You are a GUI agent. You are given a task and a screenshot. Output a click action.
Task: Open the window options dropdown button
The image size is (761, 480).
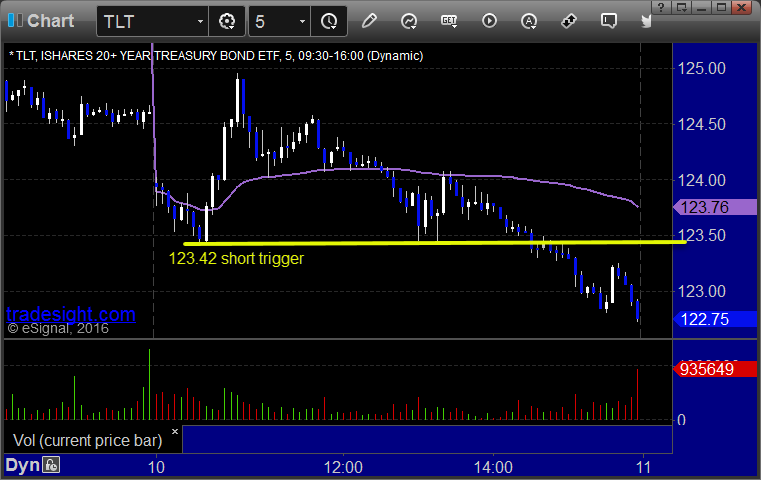[682, 7]
